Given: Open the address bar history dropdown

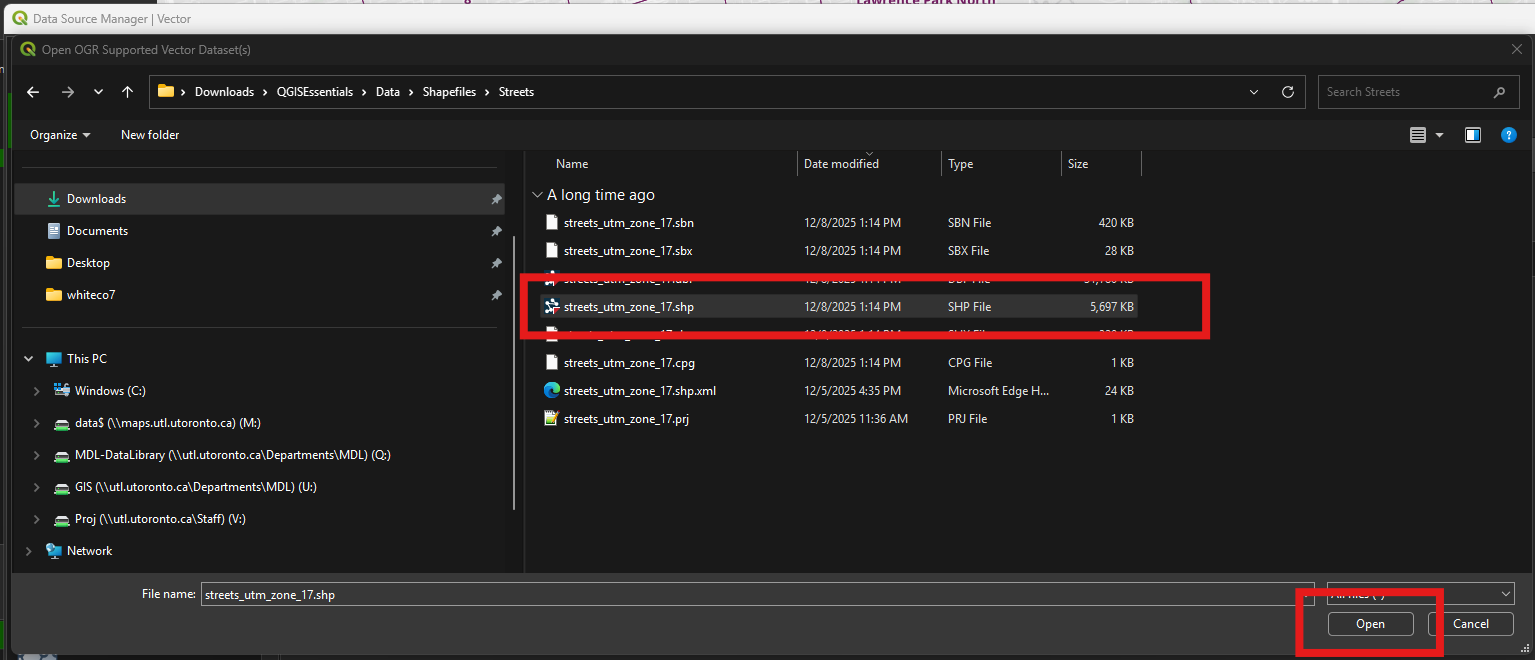Looking at the screenshot, I should tap(1254, 92).
